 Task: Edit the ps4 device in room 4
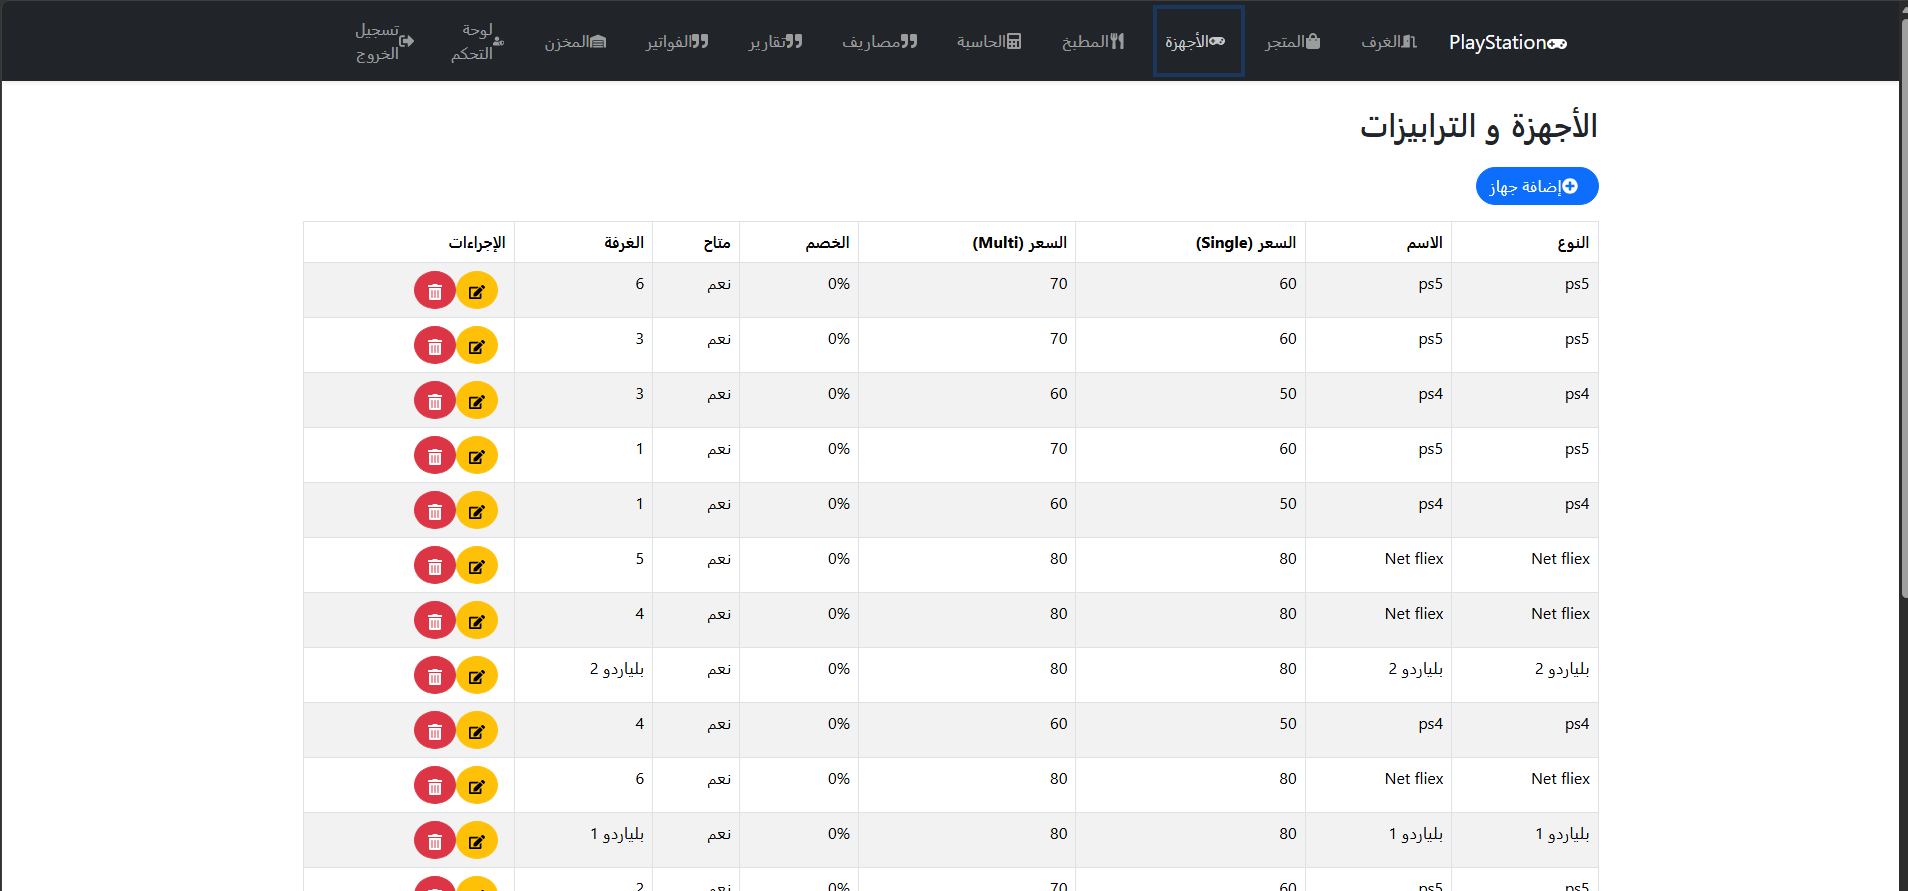477,731
